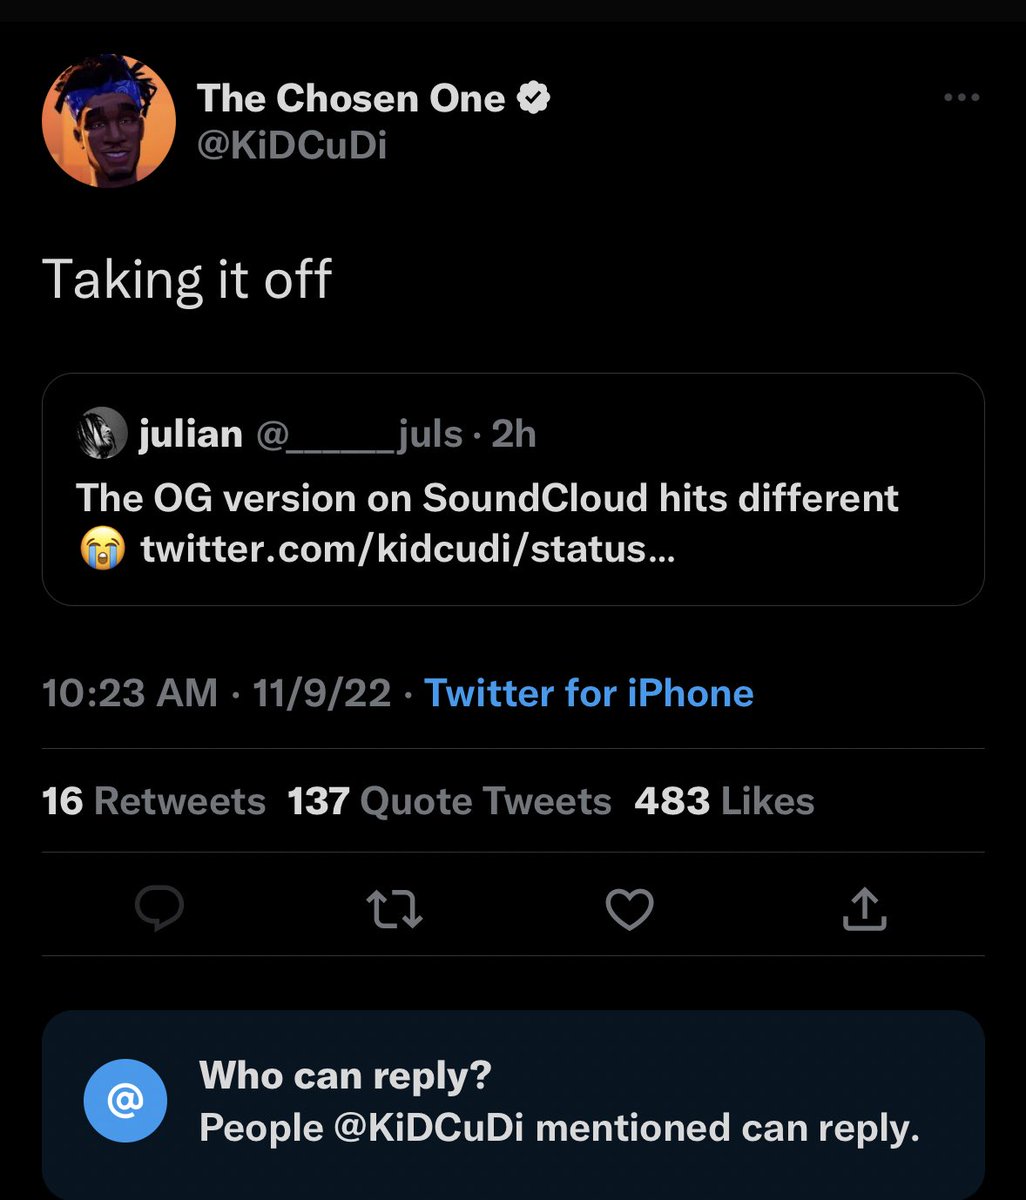This screenshot has width=1026, height=1200.
Task: Tap the verified badge next to name
Action: [x=533, y=98]
